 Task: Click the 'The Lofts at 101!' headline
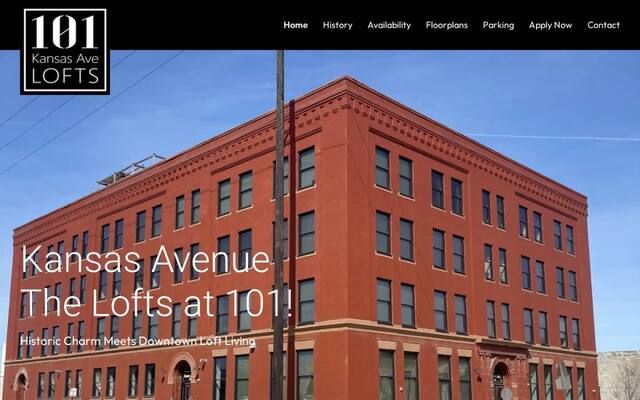click(x=157, y=303)
